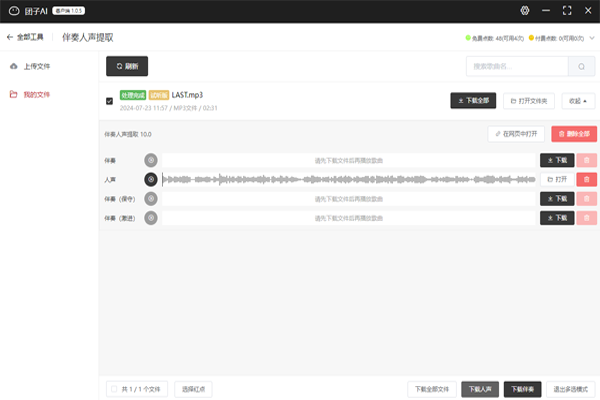Click the play icon on 伴奏 track
The image size is (600, 400).
[x=151, y=160]
